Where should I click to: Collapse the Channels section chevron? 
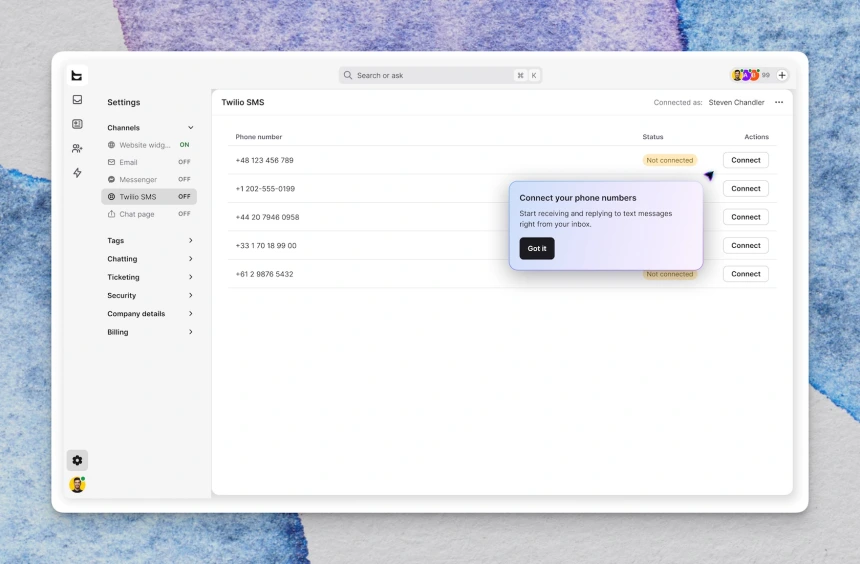click(x=191, y=128)
